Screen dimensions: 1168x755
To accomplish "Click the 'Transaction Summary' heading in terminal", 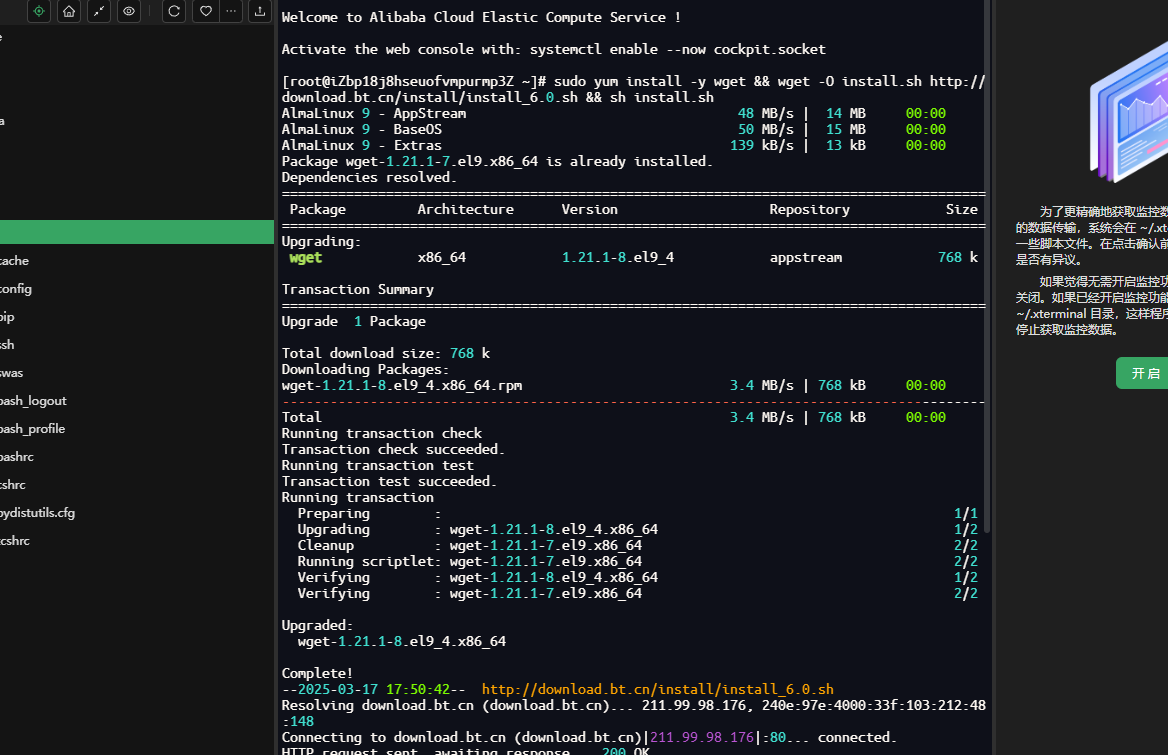I will point(358,290).
